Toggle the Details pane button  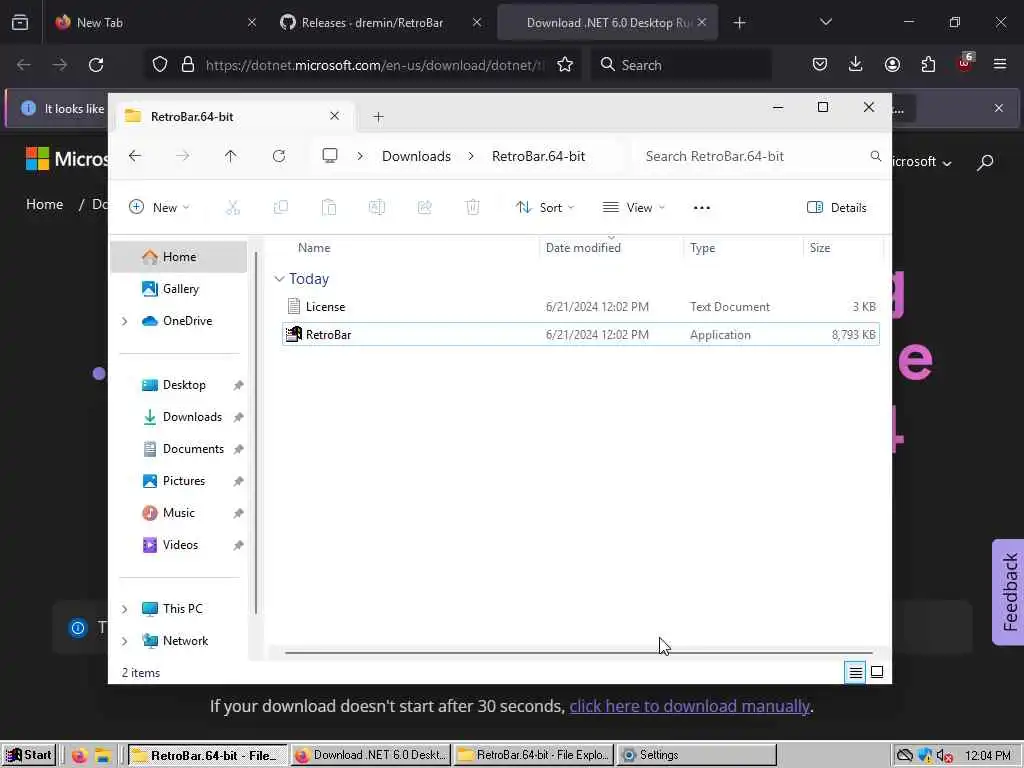[x=837, y=208]
